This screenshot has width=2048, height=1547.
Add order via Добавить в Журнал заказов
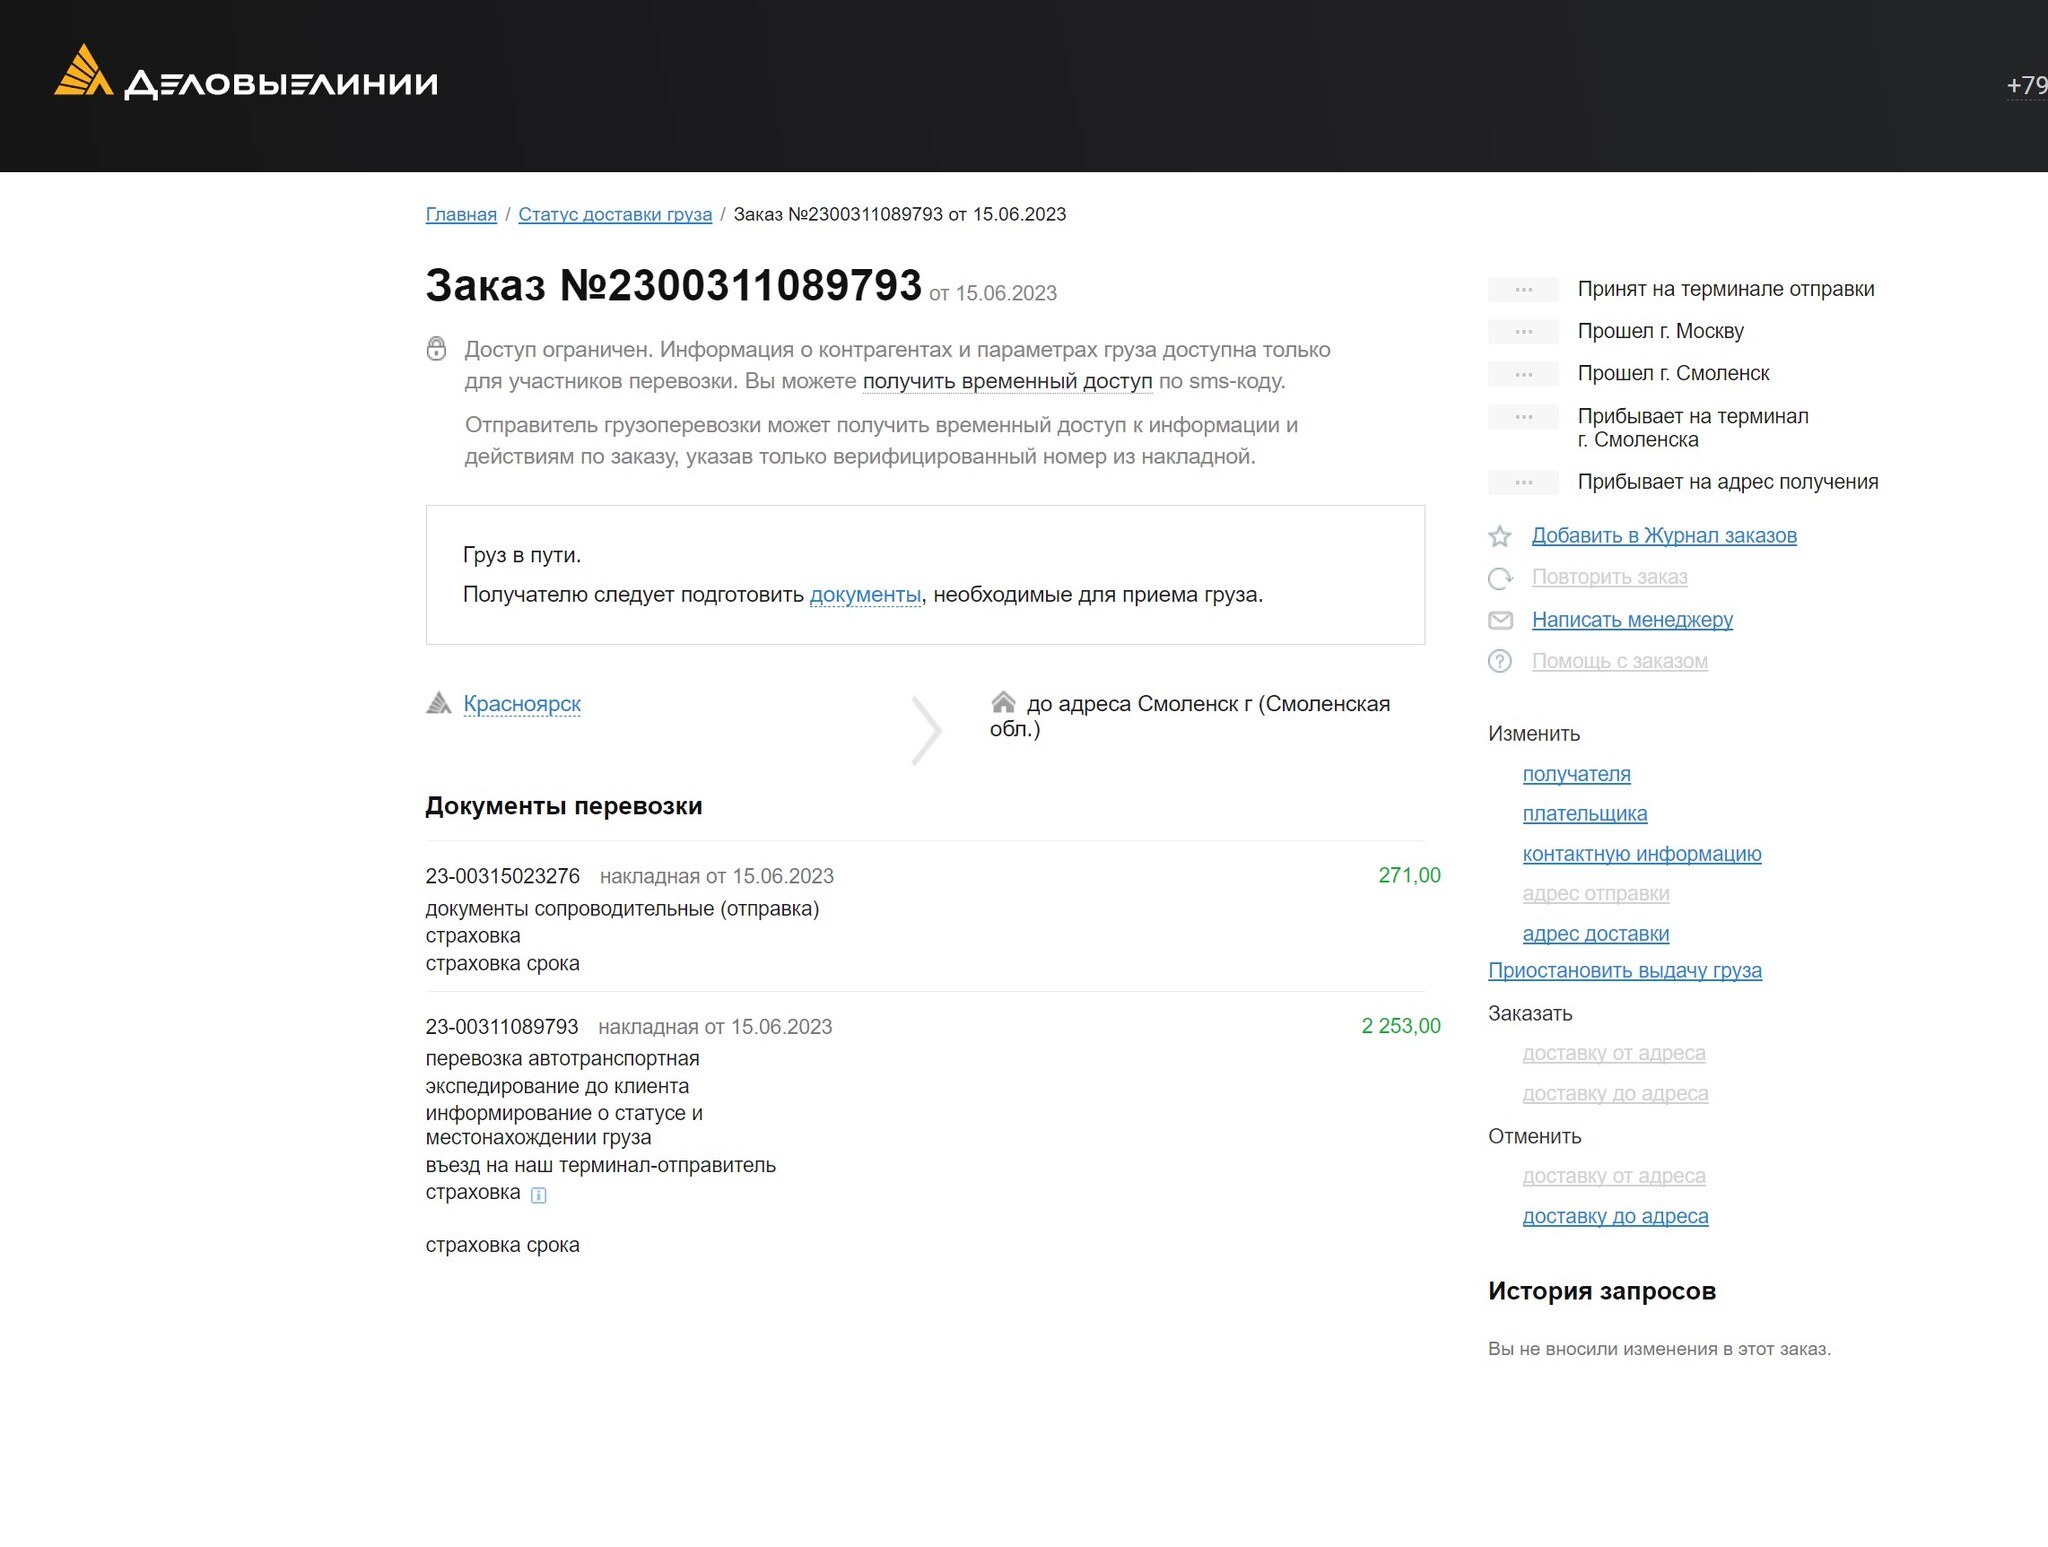point(1664,535)
